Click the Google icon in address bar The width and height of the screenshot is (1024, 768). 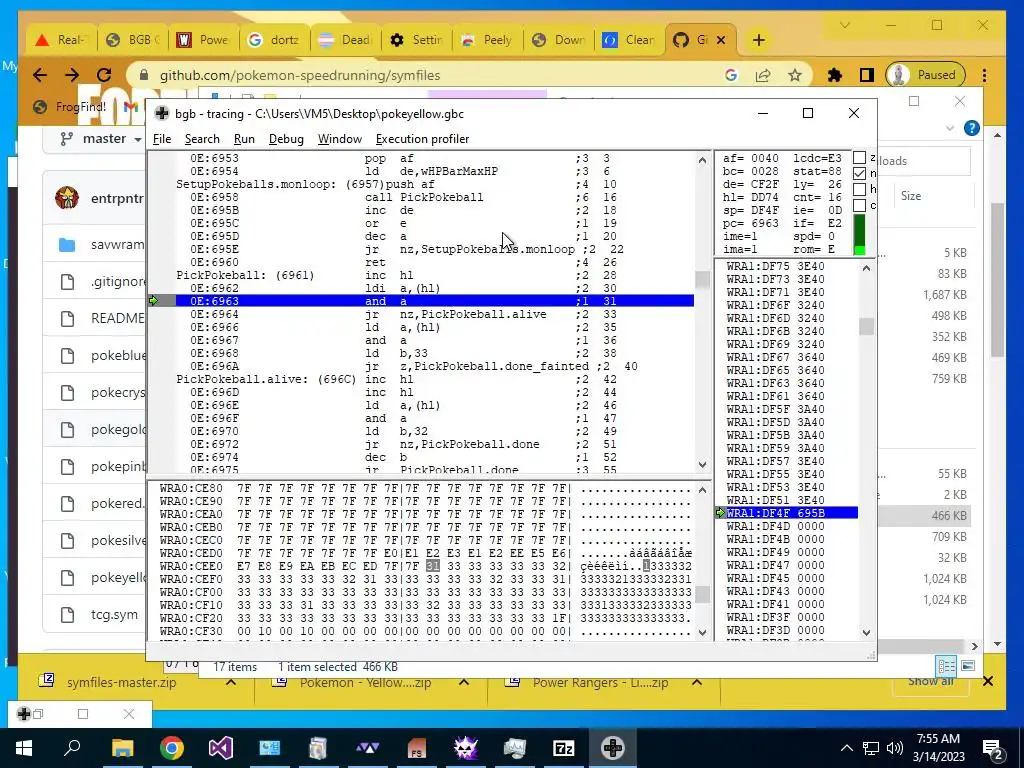(x=731, y=75)
